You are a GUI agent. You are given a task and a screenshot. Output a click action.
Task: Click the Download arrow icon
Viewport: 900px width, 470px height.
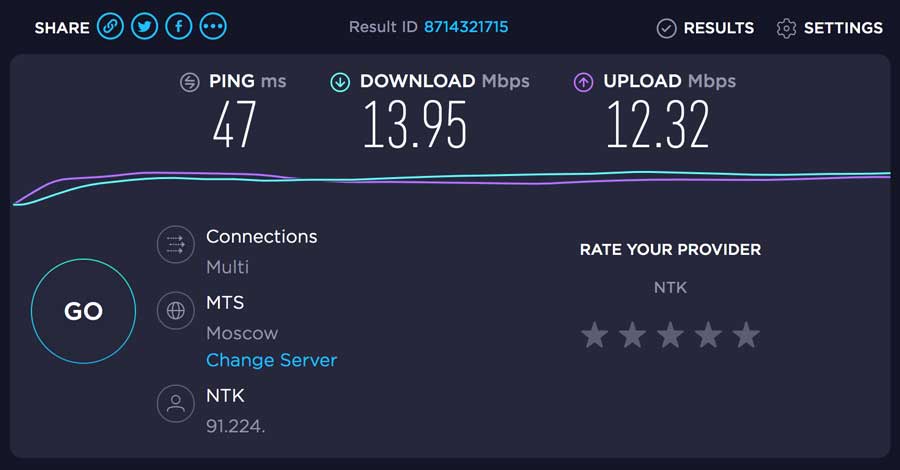point(340,83)
